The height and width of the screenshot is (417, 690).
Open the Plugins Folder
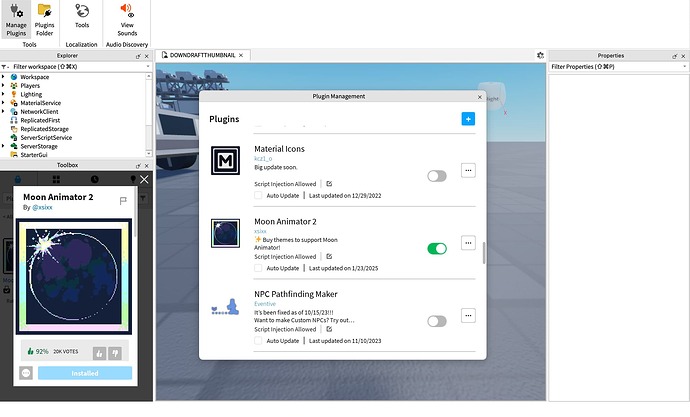44,20
